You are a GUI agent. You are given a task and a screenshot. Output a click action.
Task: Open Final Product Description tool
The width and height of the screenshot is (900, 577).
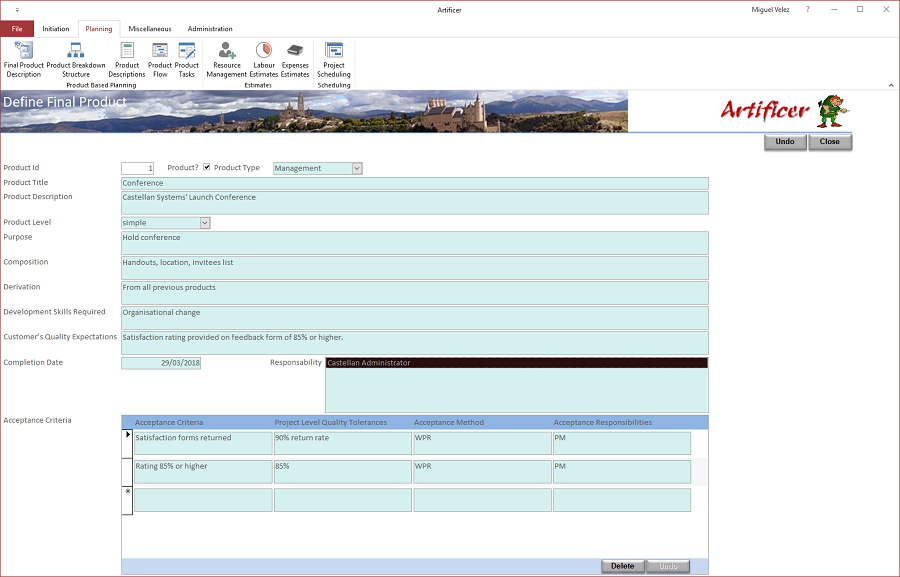(x=24, y=59)
